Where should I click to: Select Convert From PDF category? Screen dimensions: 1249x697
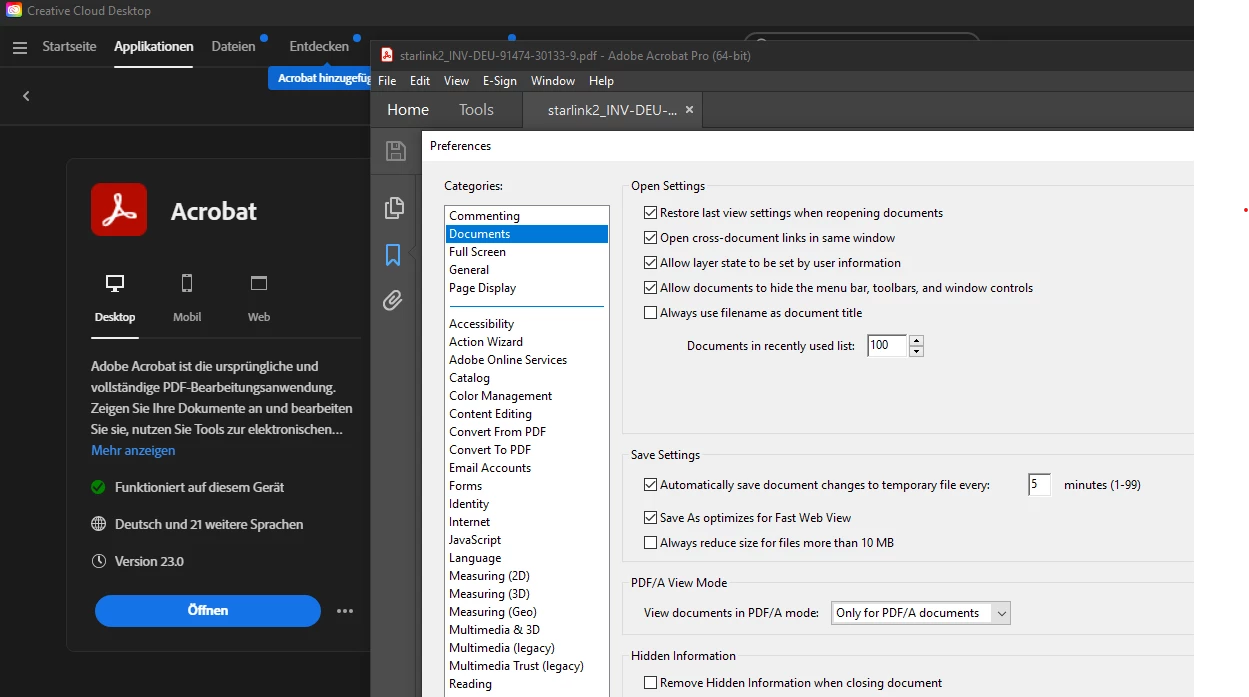coord(527,432)
